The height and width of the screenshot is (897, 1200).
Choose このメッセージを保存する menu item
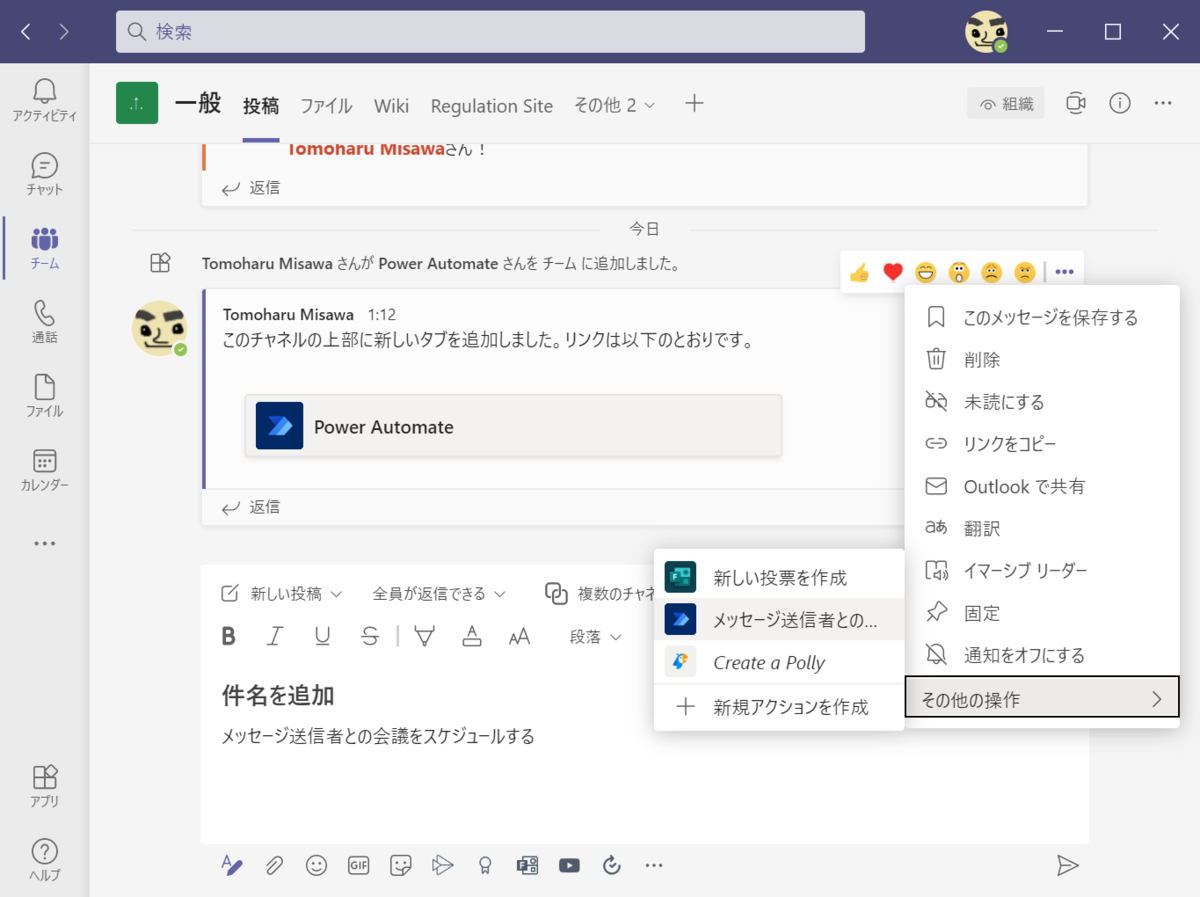point(1042,317)
